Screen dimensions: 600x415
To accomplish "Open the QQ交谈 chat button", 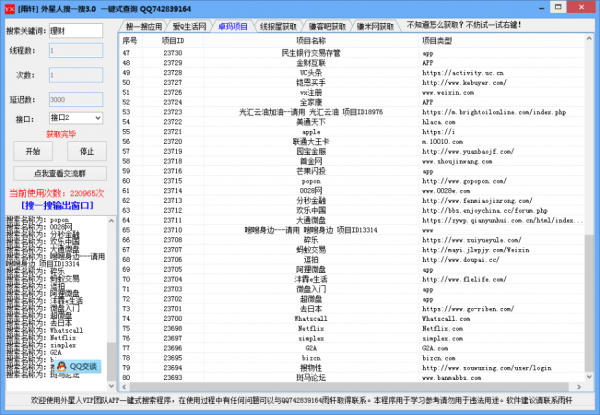I will [77, 366].
